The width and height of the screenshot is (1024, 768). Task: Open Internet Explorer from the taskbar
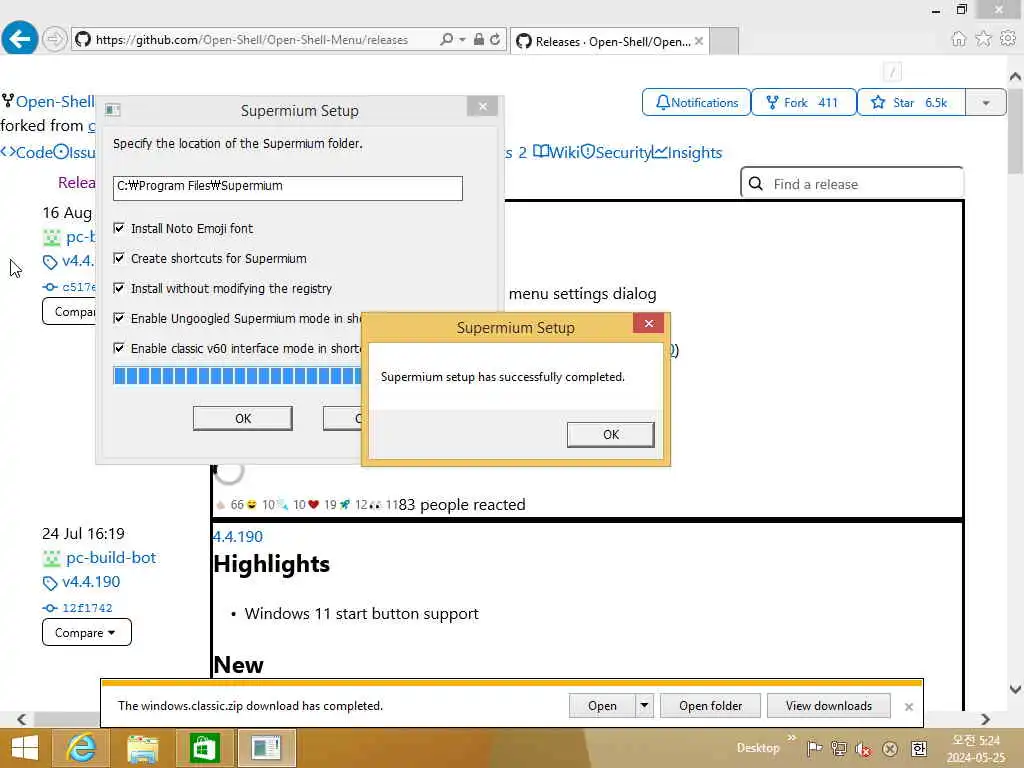[x=82, y=748]
